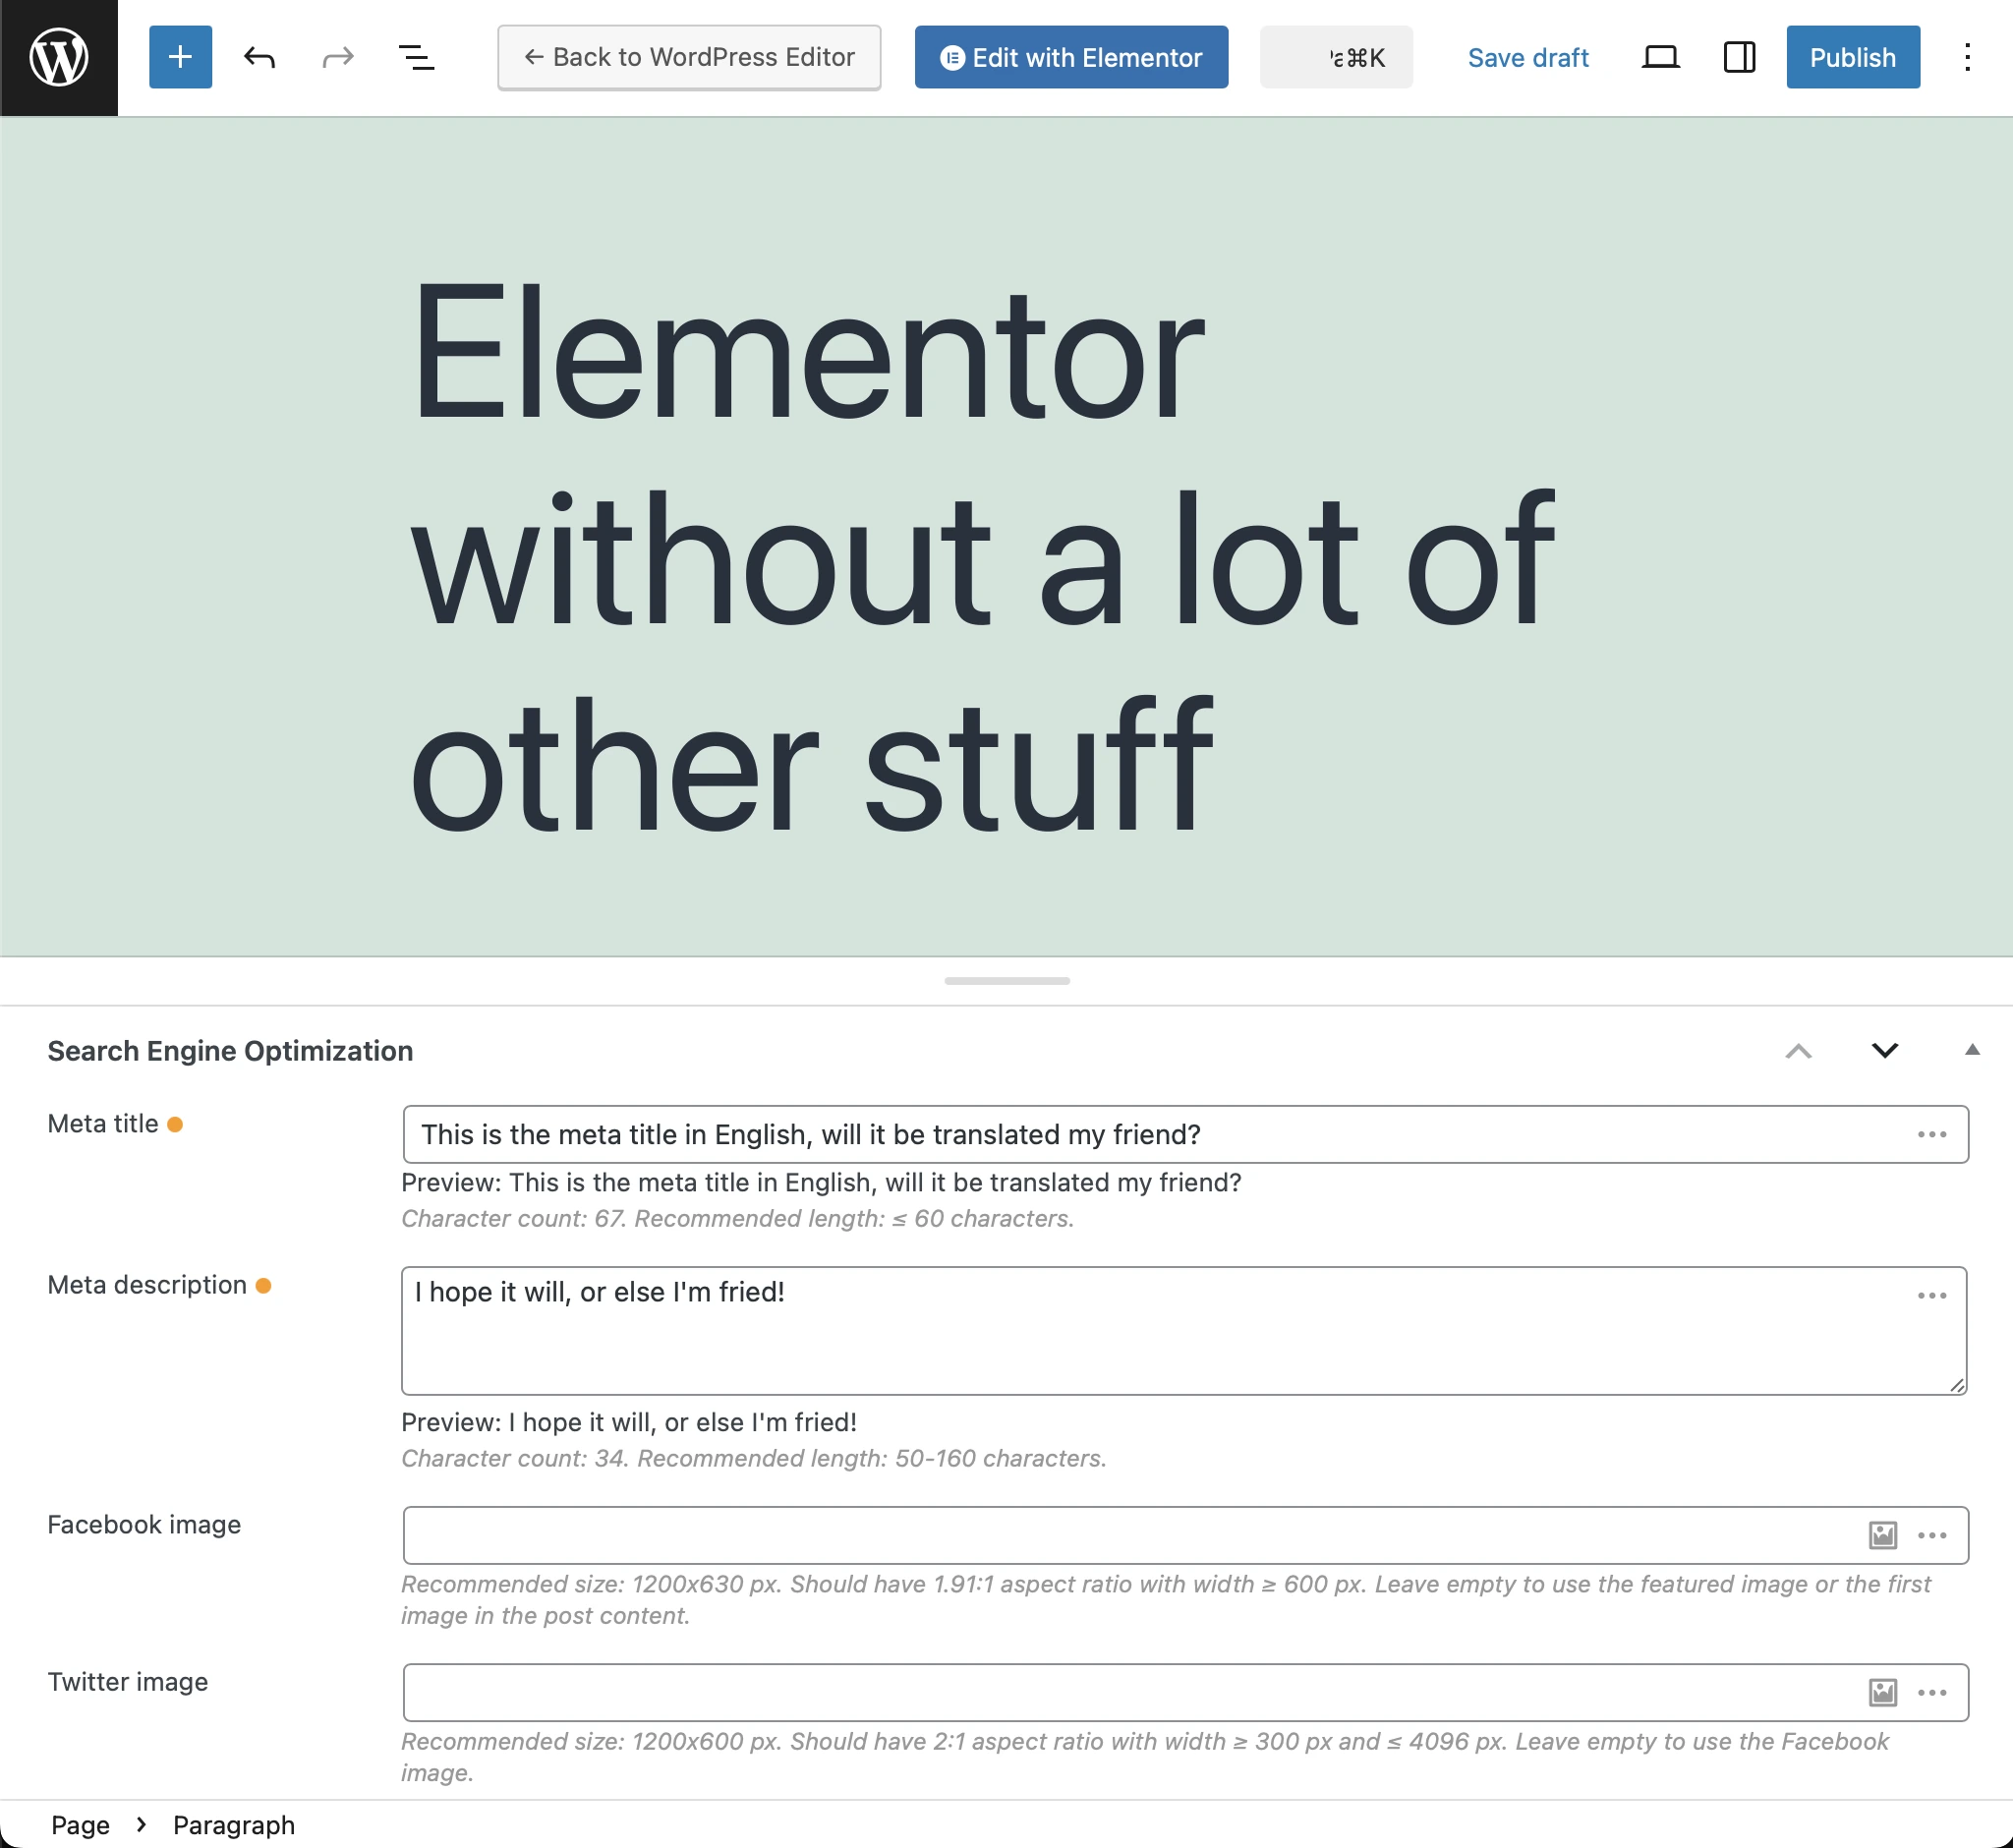Expand the SEO section downward chevron
Screen dimensions: 2013x1848
1885,1051
